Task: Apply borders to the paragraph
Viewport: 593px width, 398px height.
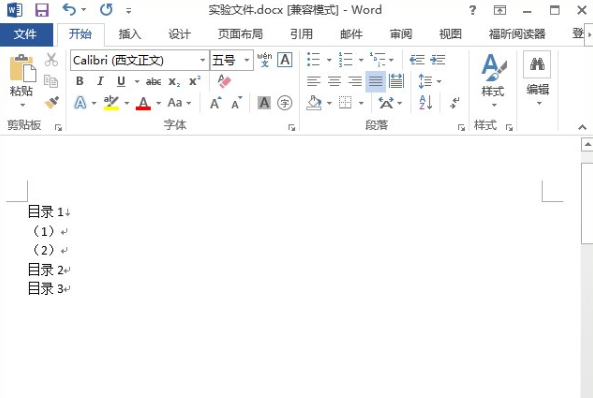Action: 345,103
